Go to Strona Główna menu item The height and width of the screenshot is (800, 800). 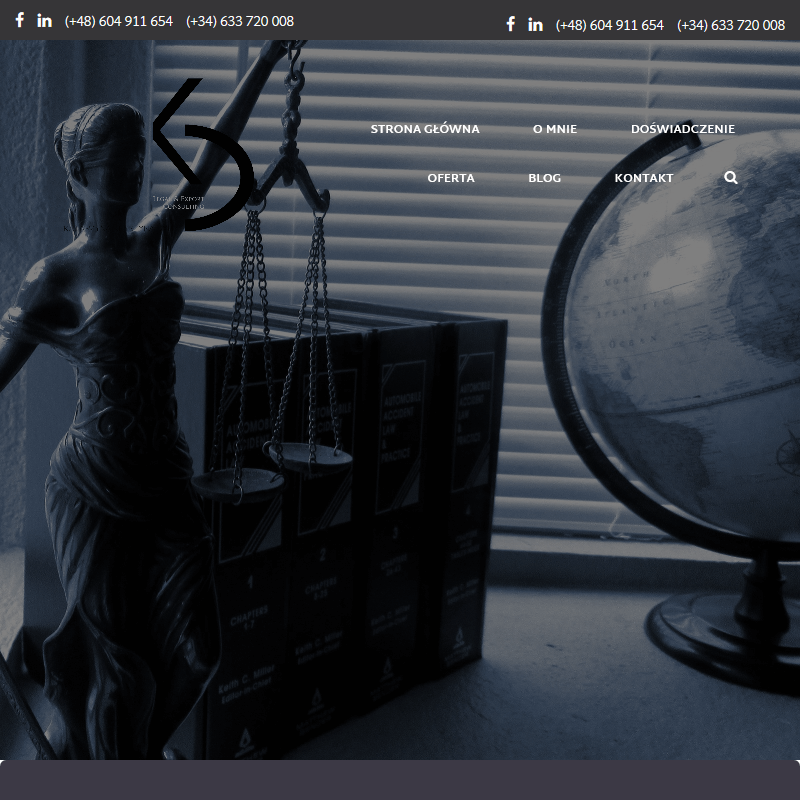click(x=425, y=129)
